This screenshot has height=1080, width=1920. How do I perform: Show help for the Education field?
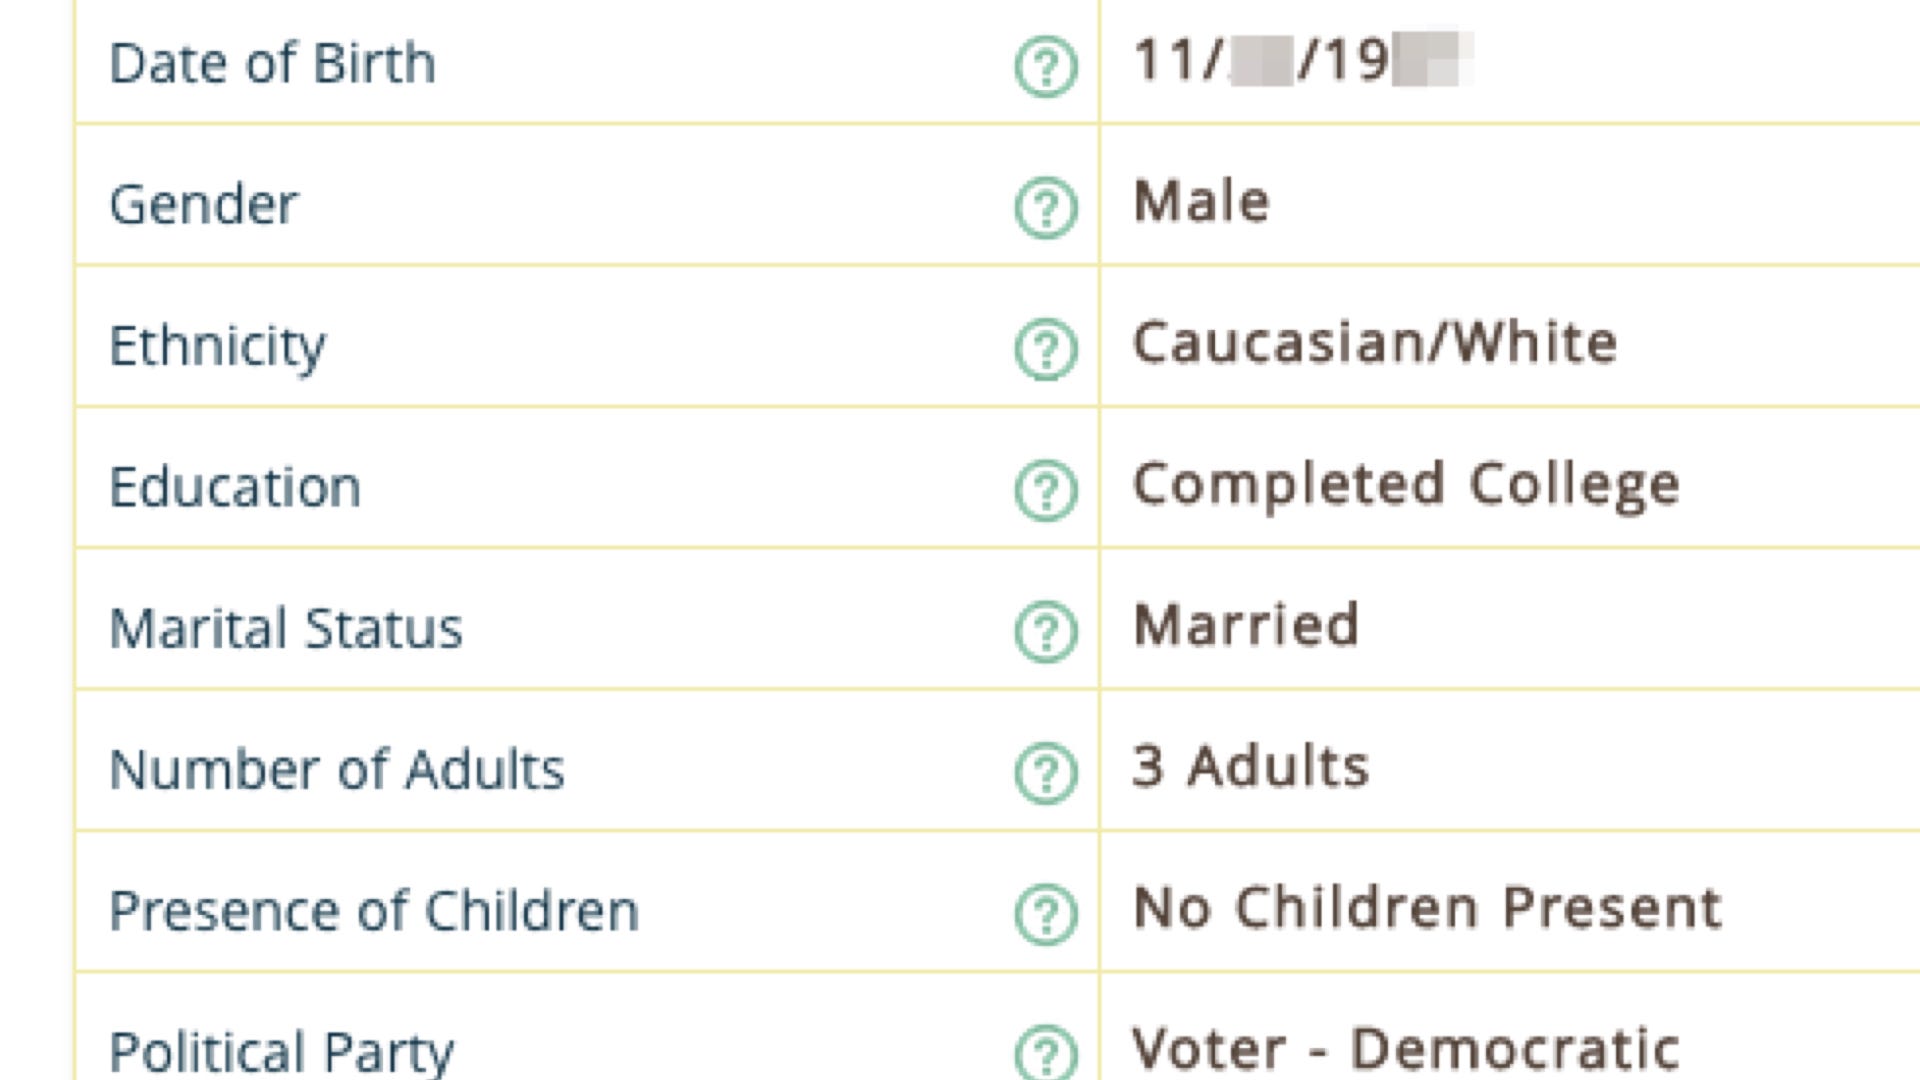click(x=1046, y=489)
